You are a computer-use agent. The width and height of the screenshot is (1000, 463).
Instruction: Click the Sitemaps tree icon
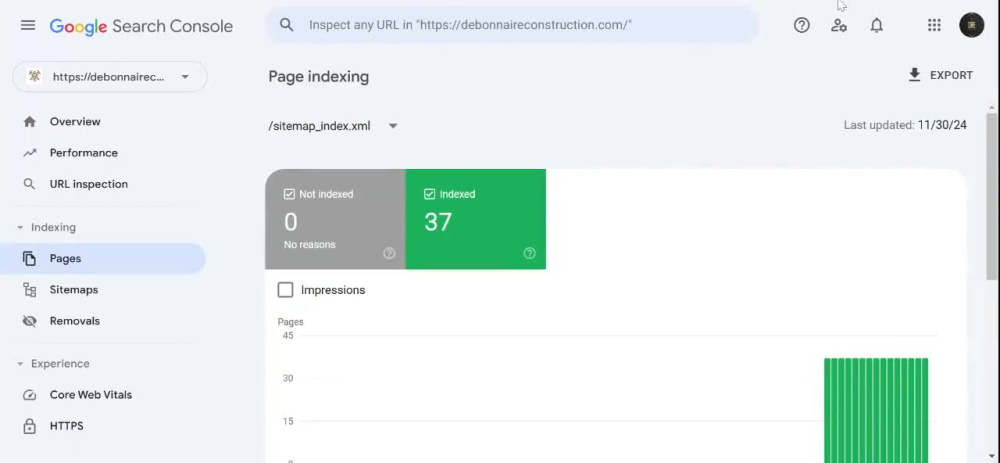click(29, 290)
